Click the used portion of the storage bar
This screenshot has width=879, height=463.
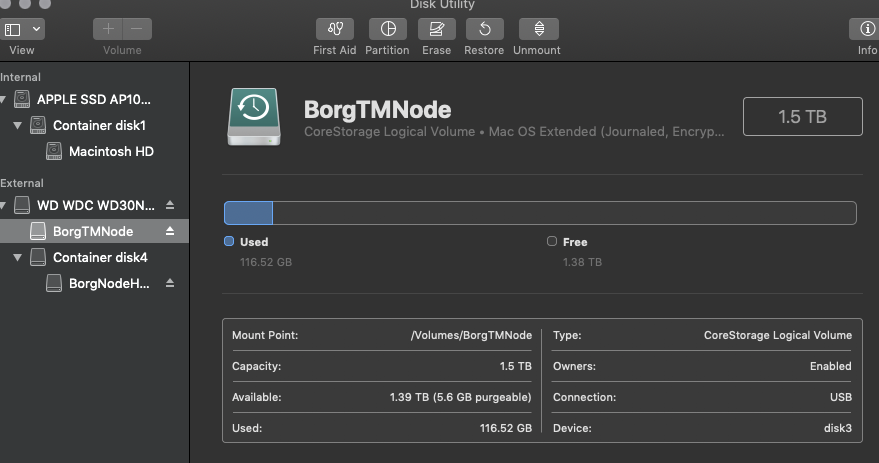[x=248, y=213]
